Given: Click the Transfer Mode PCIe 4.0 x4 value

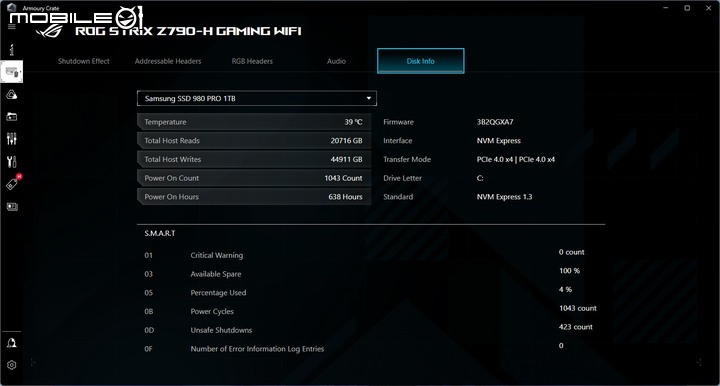Looking at the screenshot, I should (516, 159).
